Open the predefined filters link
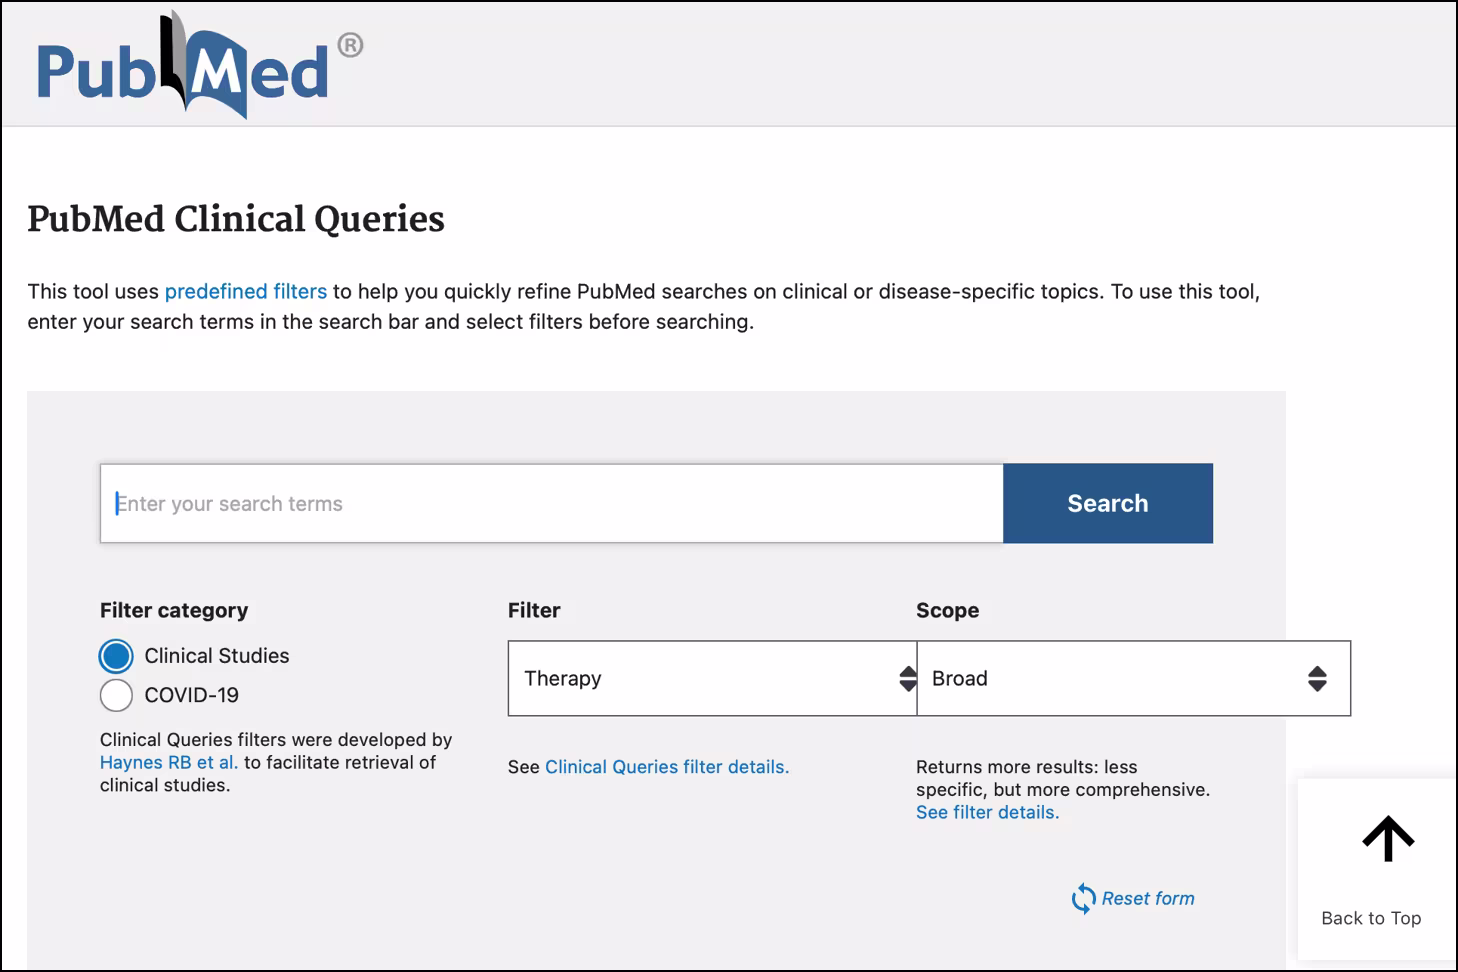The width and height of the screenshot is (1458, 972). point(246,291)
